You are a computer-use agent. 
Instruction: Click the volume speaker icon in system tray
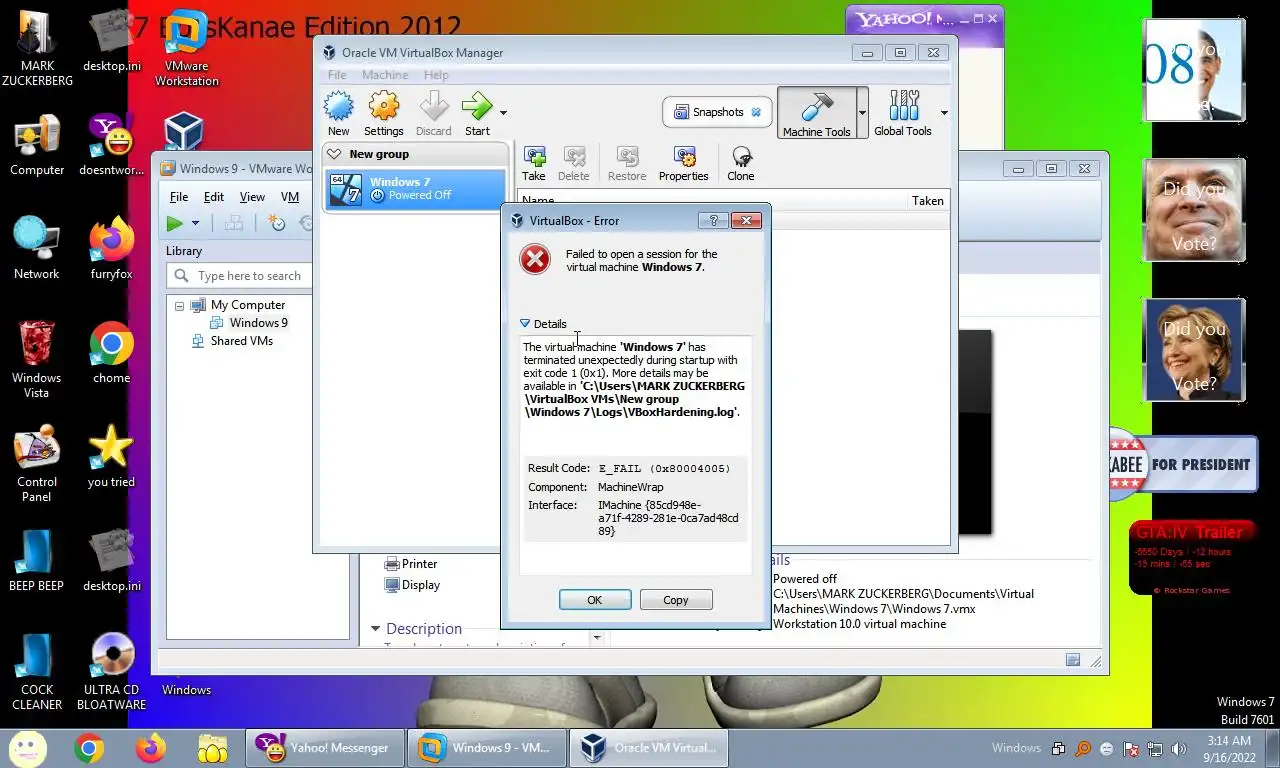point(1179,748)
